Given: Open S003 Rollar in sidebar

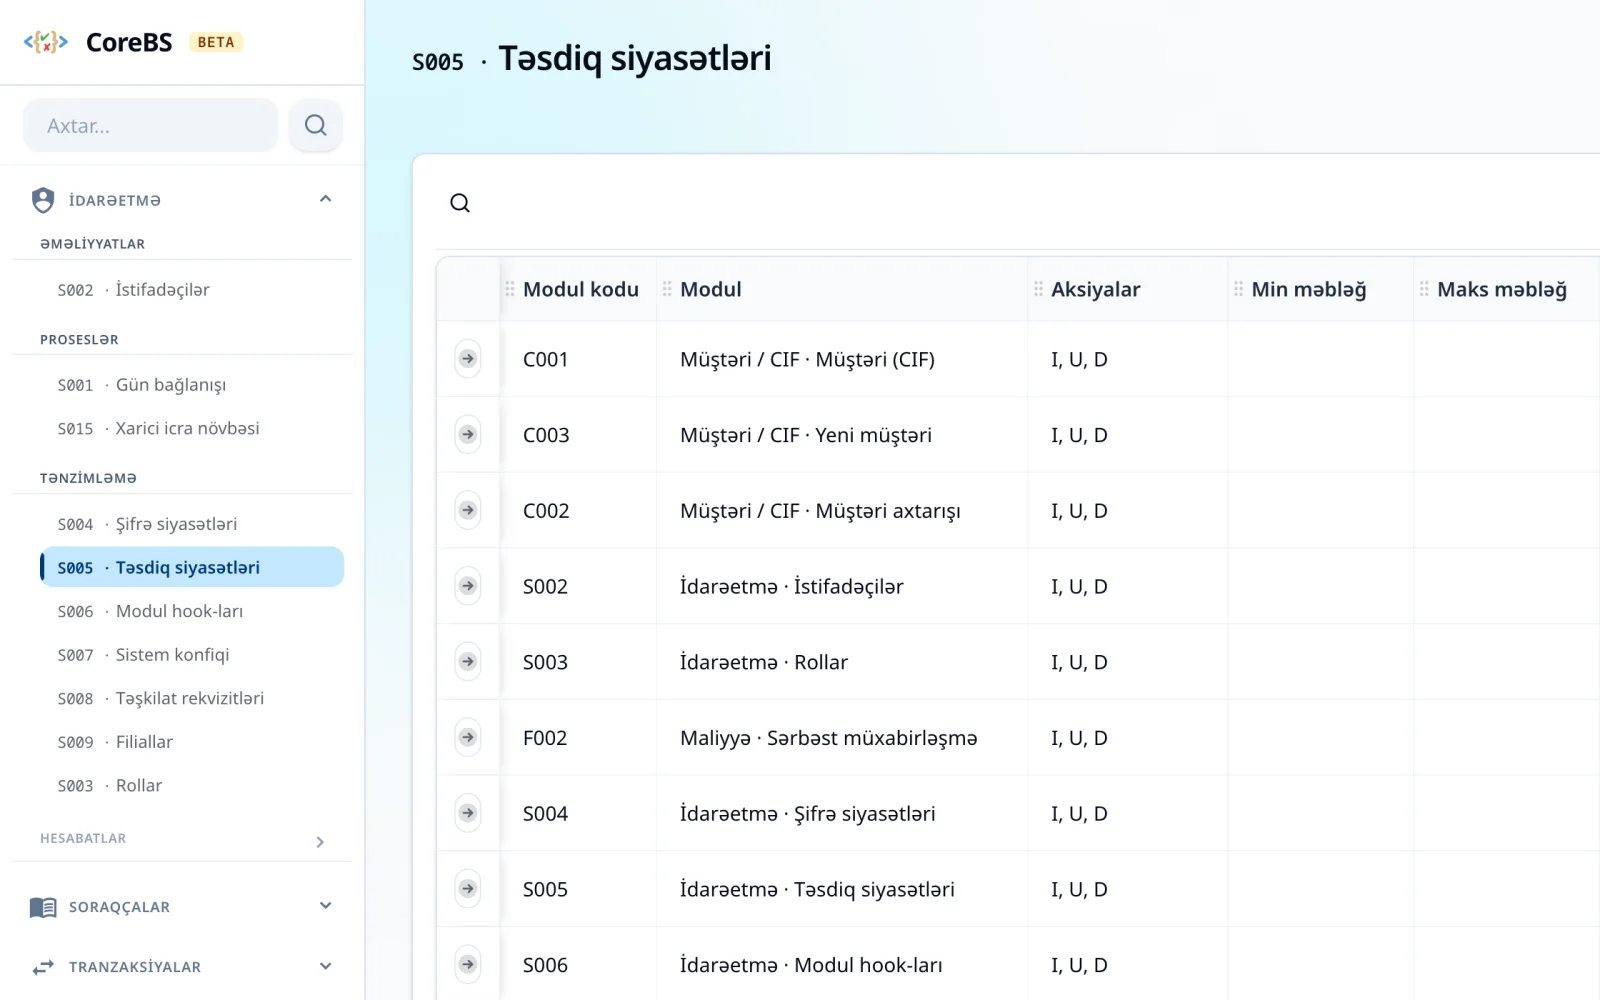Looking at the screenshot, I should click(192, 786).
